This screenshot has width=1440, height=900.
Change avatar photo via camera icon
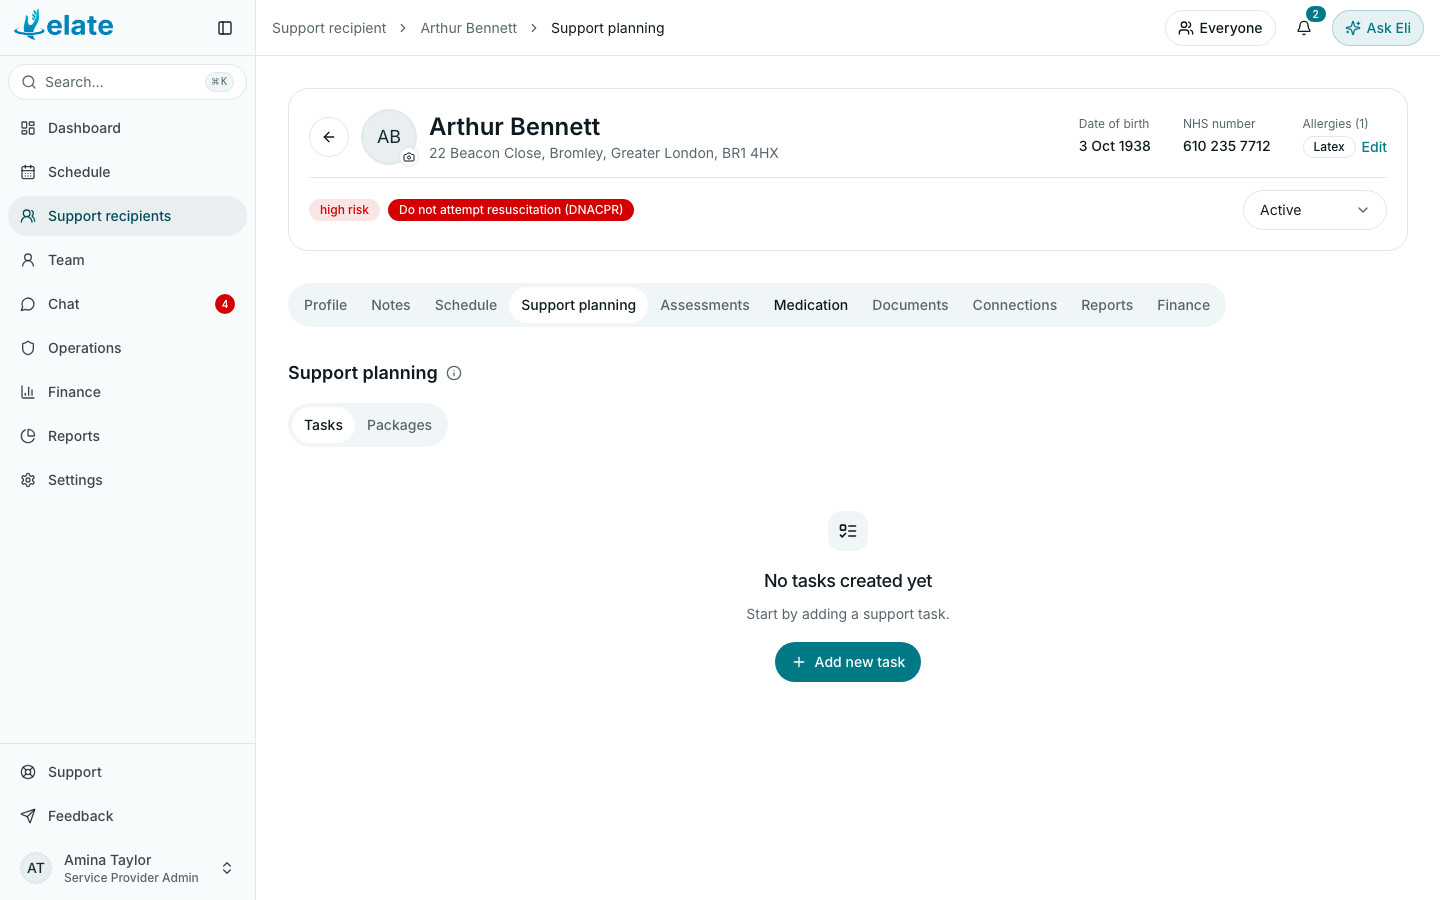(x=409, y=157)
